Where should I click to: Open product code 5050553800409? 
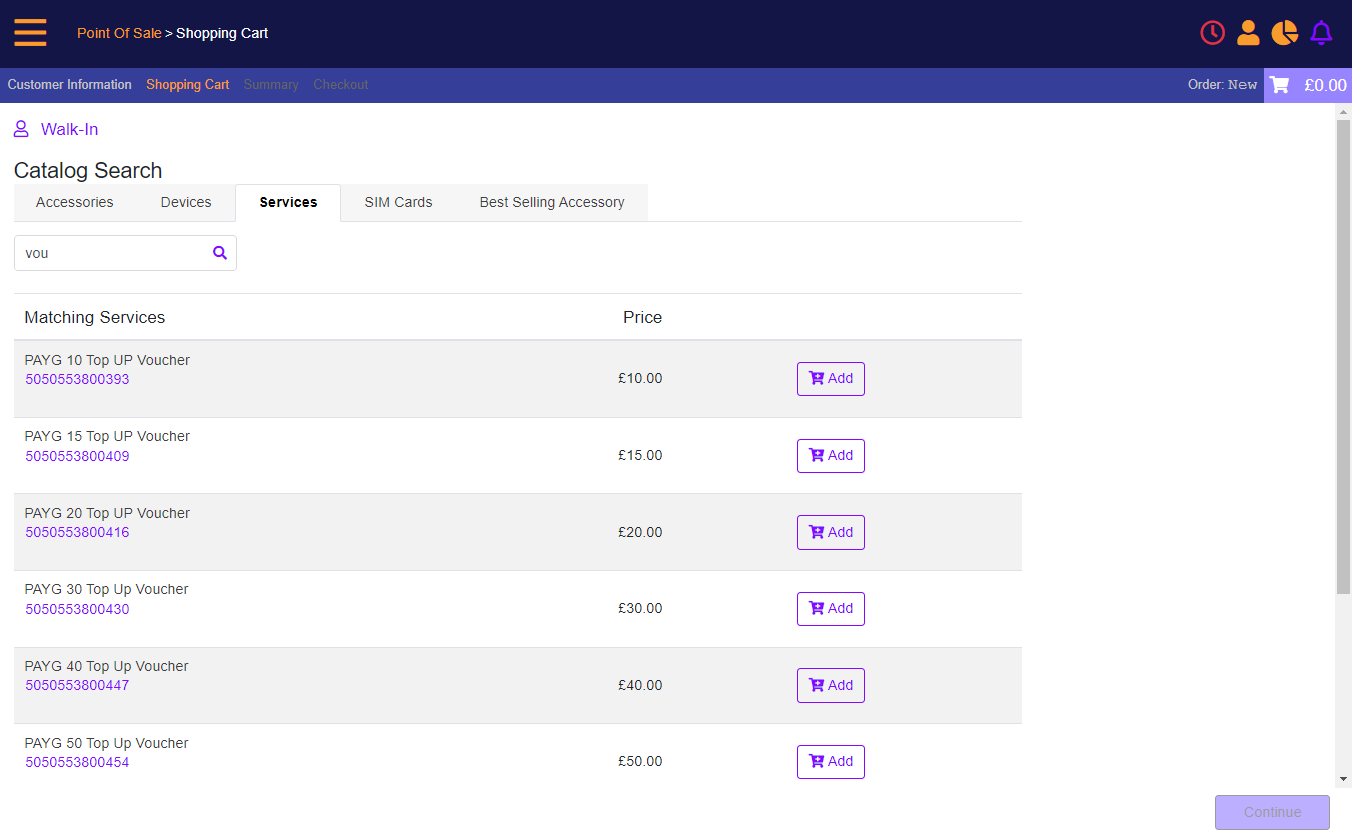click(x=77, y=456)
